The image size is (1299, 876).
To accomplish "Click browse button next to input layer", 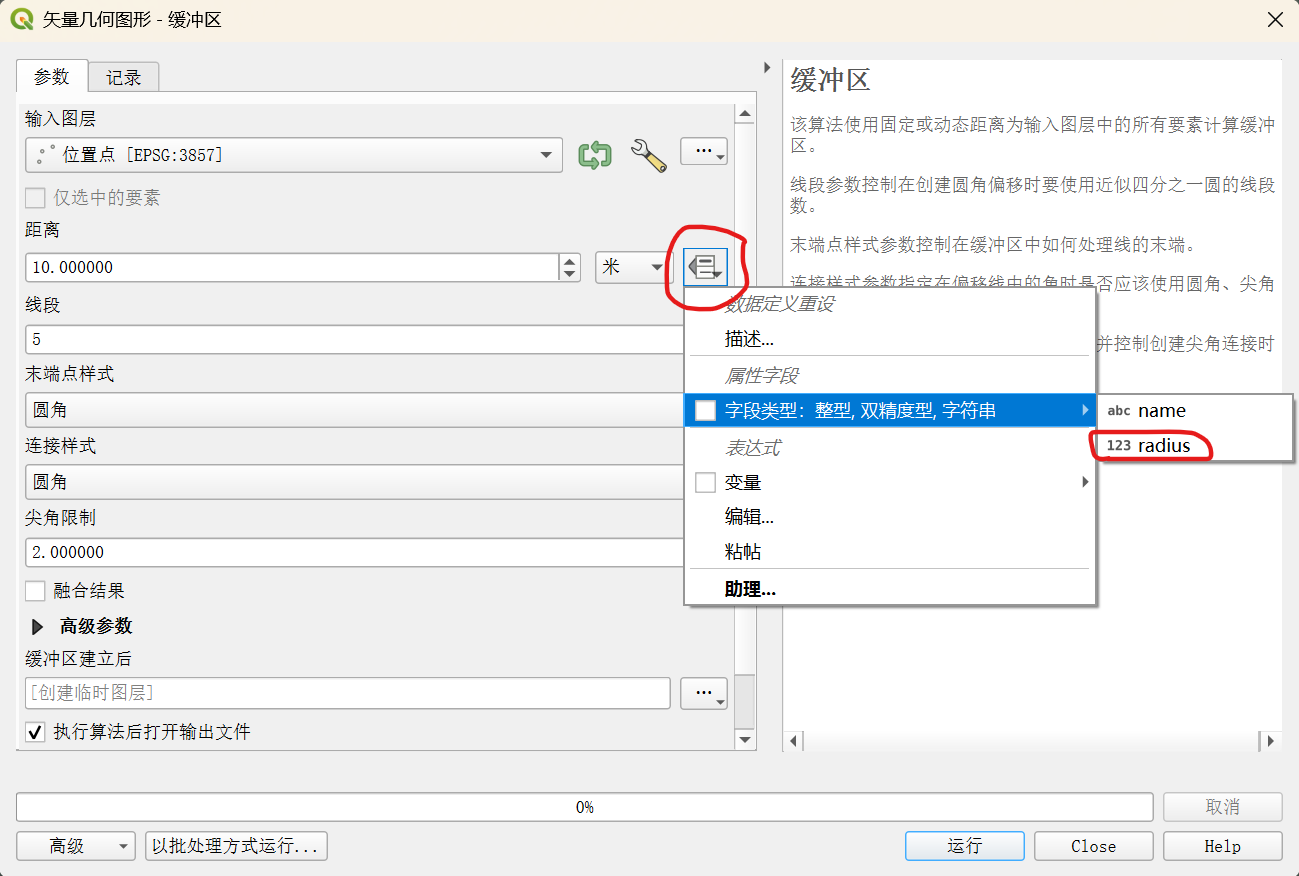I will click(704, 152).
